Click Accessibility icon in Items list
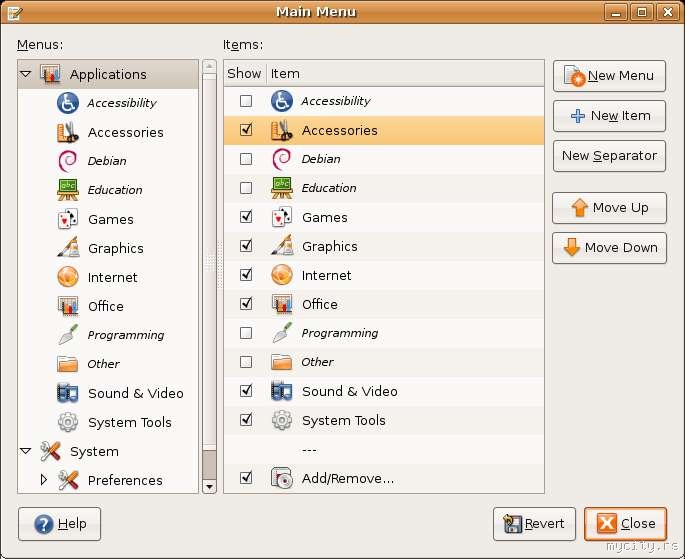This screenshot has height=559, width=685. click(x=282, y=101)
